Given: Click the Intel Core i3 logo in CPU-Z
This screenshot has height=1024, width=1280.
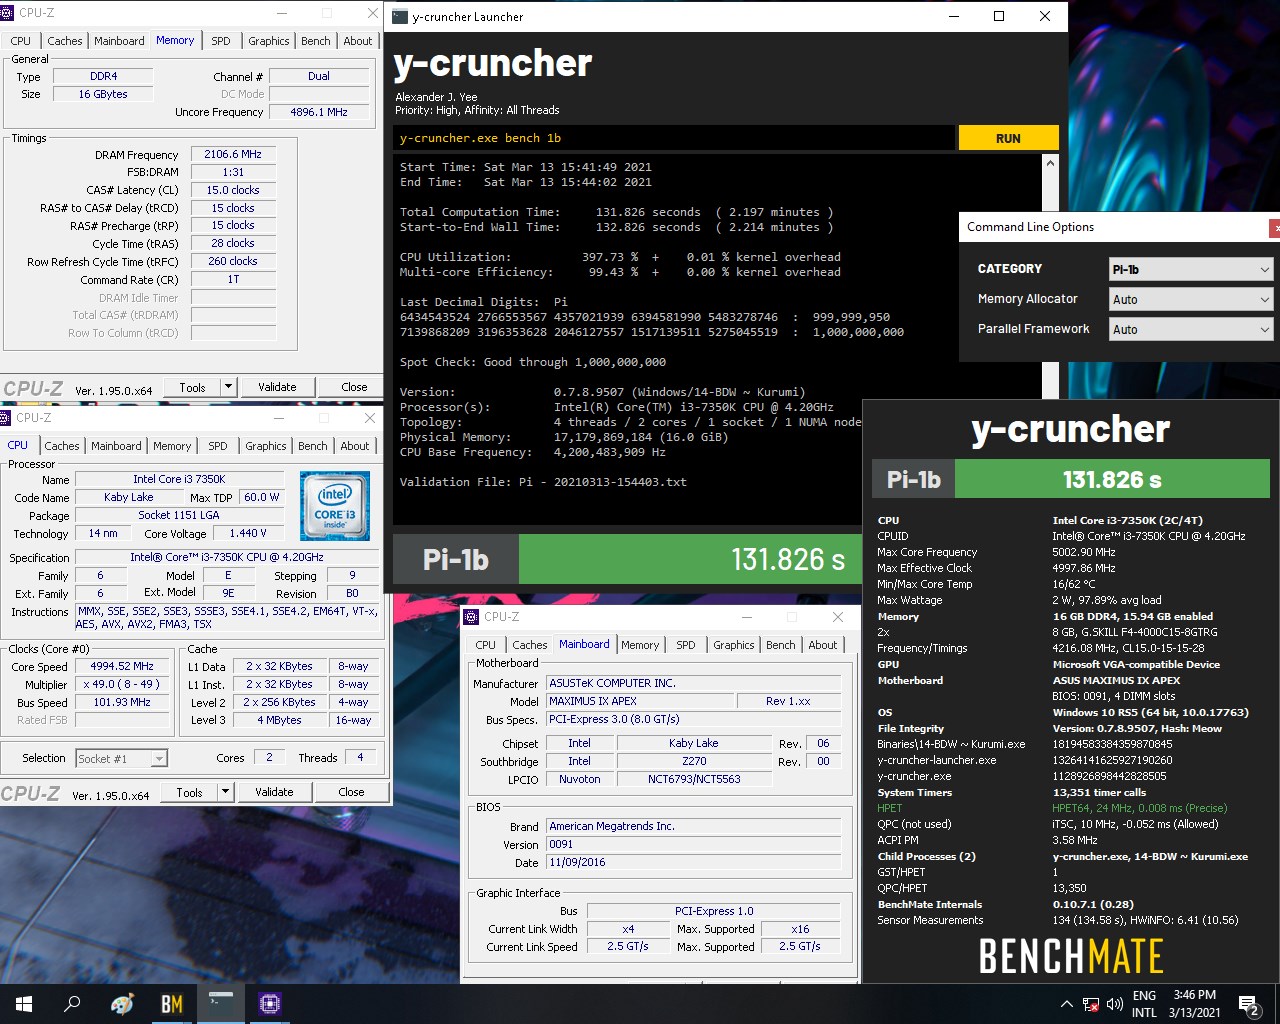Looking at the screenshot, I should 335,506.
